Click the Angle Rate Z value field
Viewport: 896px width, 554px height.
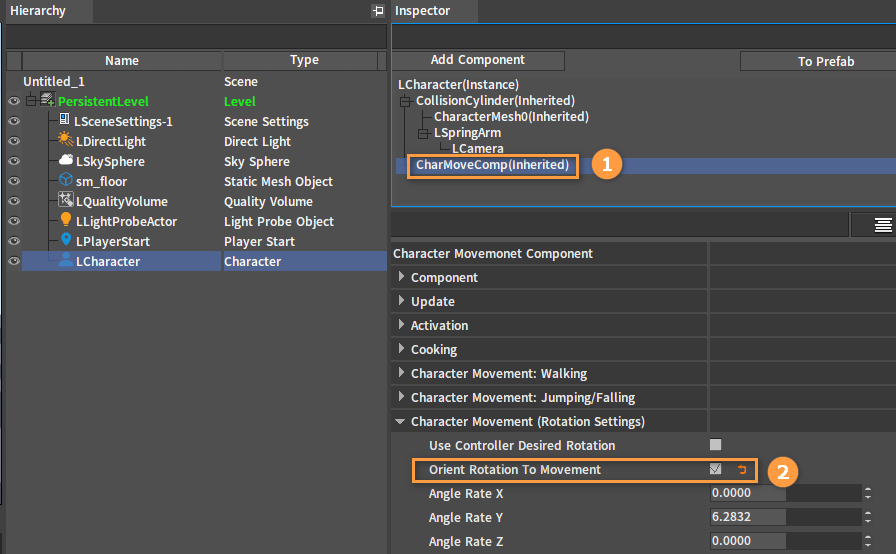click(786, 541)
